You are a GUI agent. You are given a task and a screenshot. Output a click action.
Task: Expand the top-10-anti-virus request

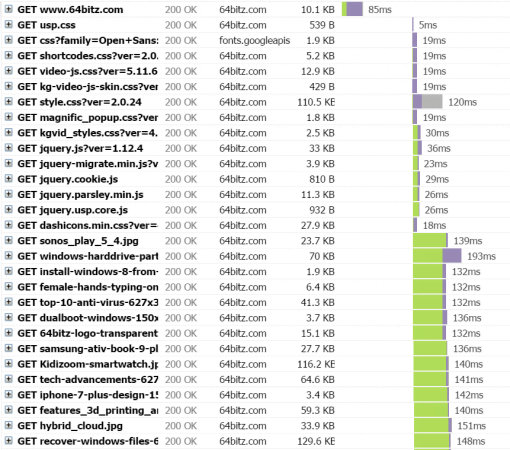[x=9, y=302]
